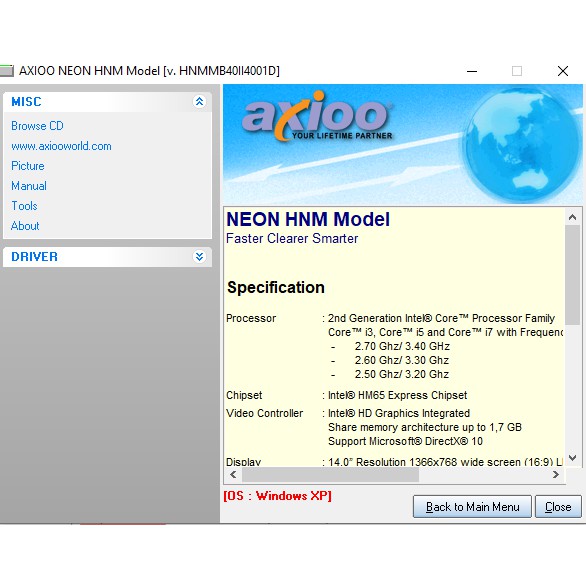Click the OS : Windows XP label
This screenshot has width=586, height=586.
tap(277, 496)
